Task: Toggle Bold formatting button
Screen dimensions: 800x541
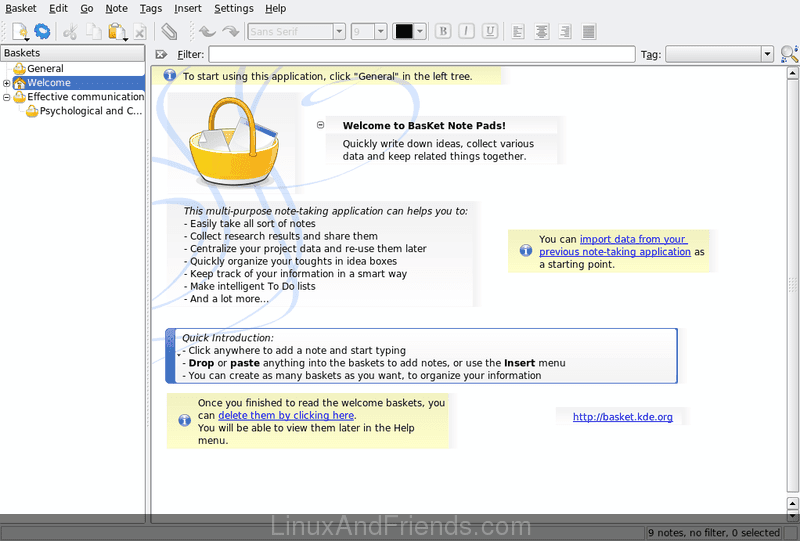Action: 443,32
